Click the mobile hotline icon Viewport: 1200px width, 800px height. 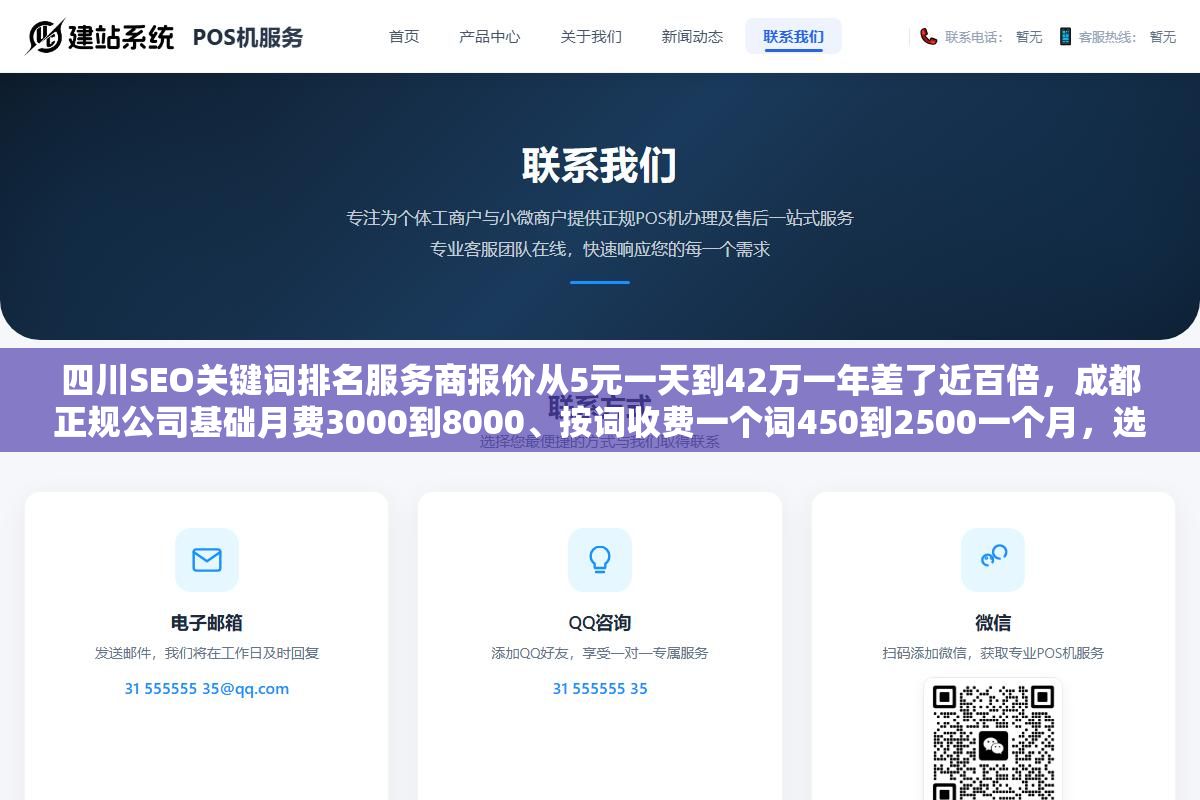(x=1065, y=36)
